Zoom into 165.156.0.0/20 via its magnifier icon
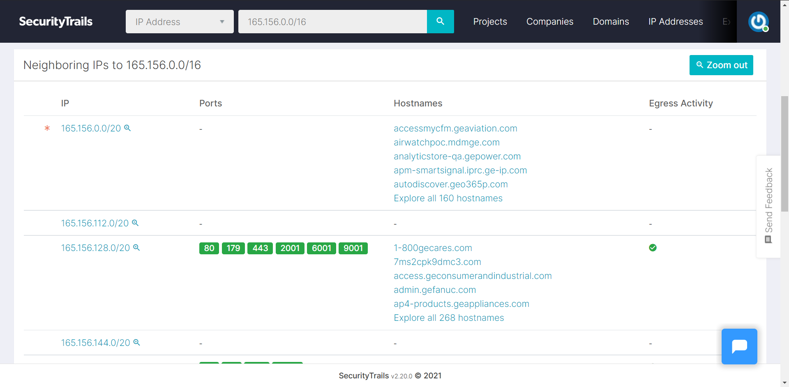 (x=127, y=128)
